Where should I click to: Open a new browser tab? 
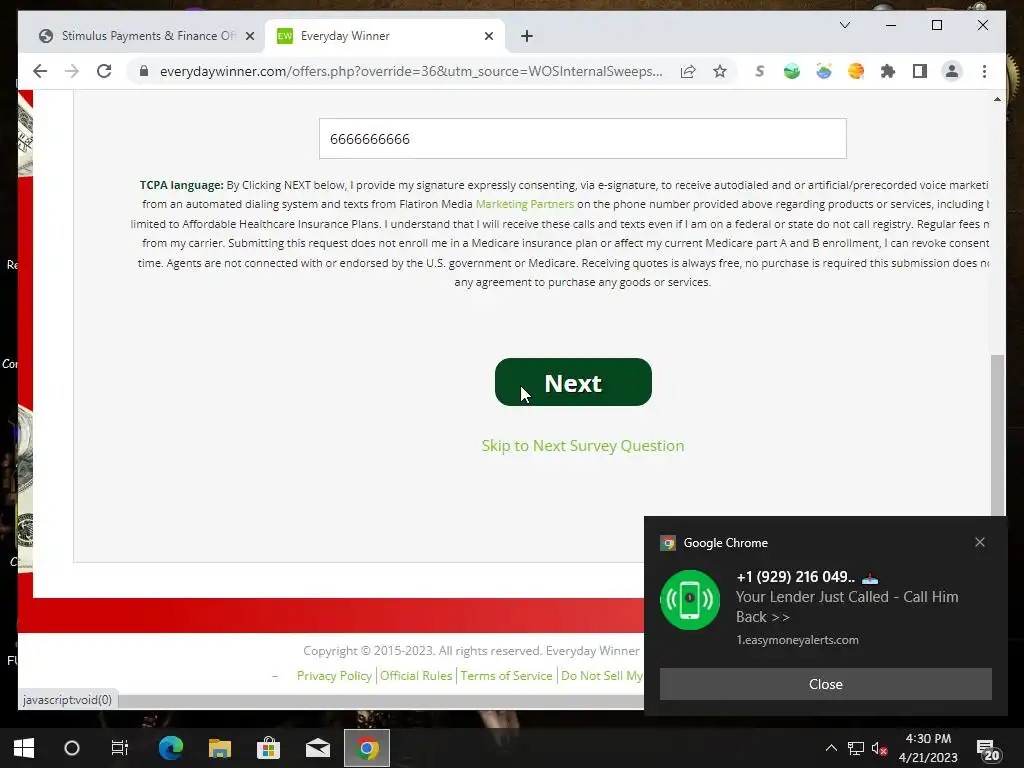(x=527, y=36)
